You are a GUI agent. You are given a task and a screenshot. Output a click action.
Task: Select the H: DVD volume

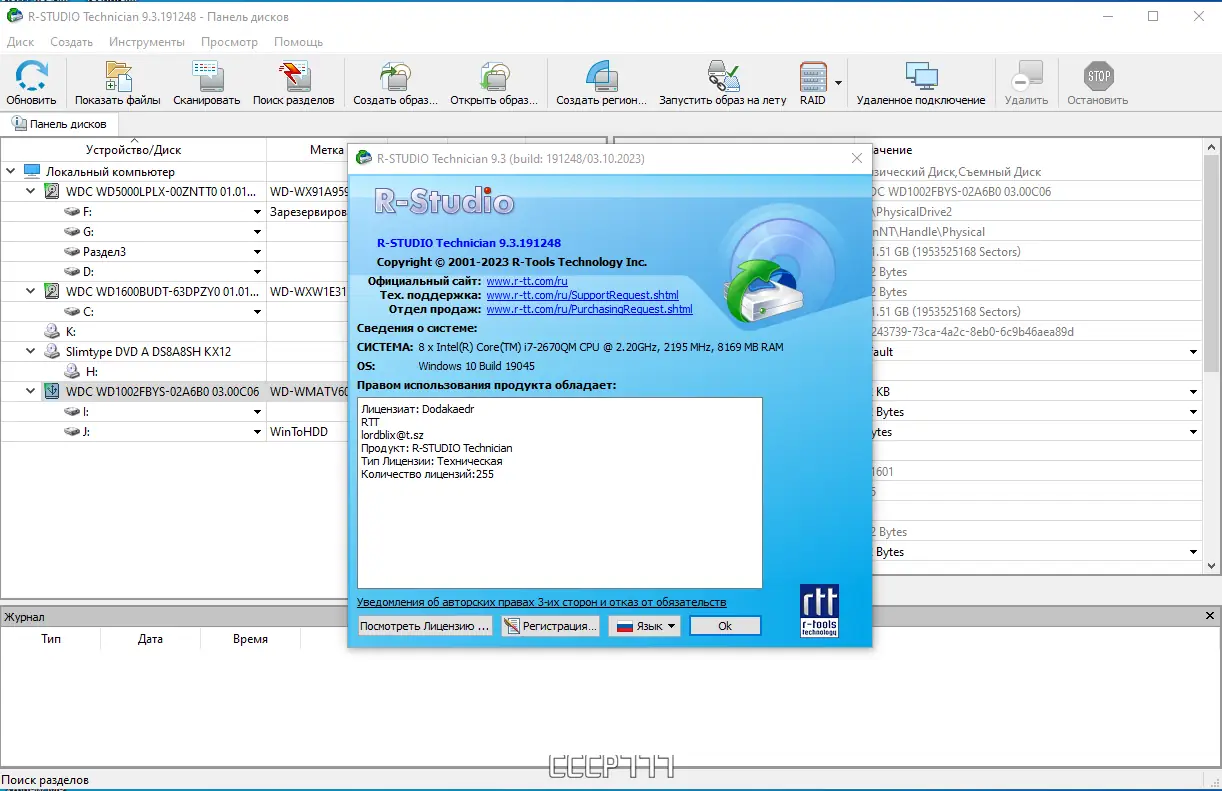[80, 371]
